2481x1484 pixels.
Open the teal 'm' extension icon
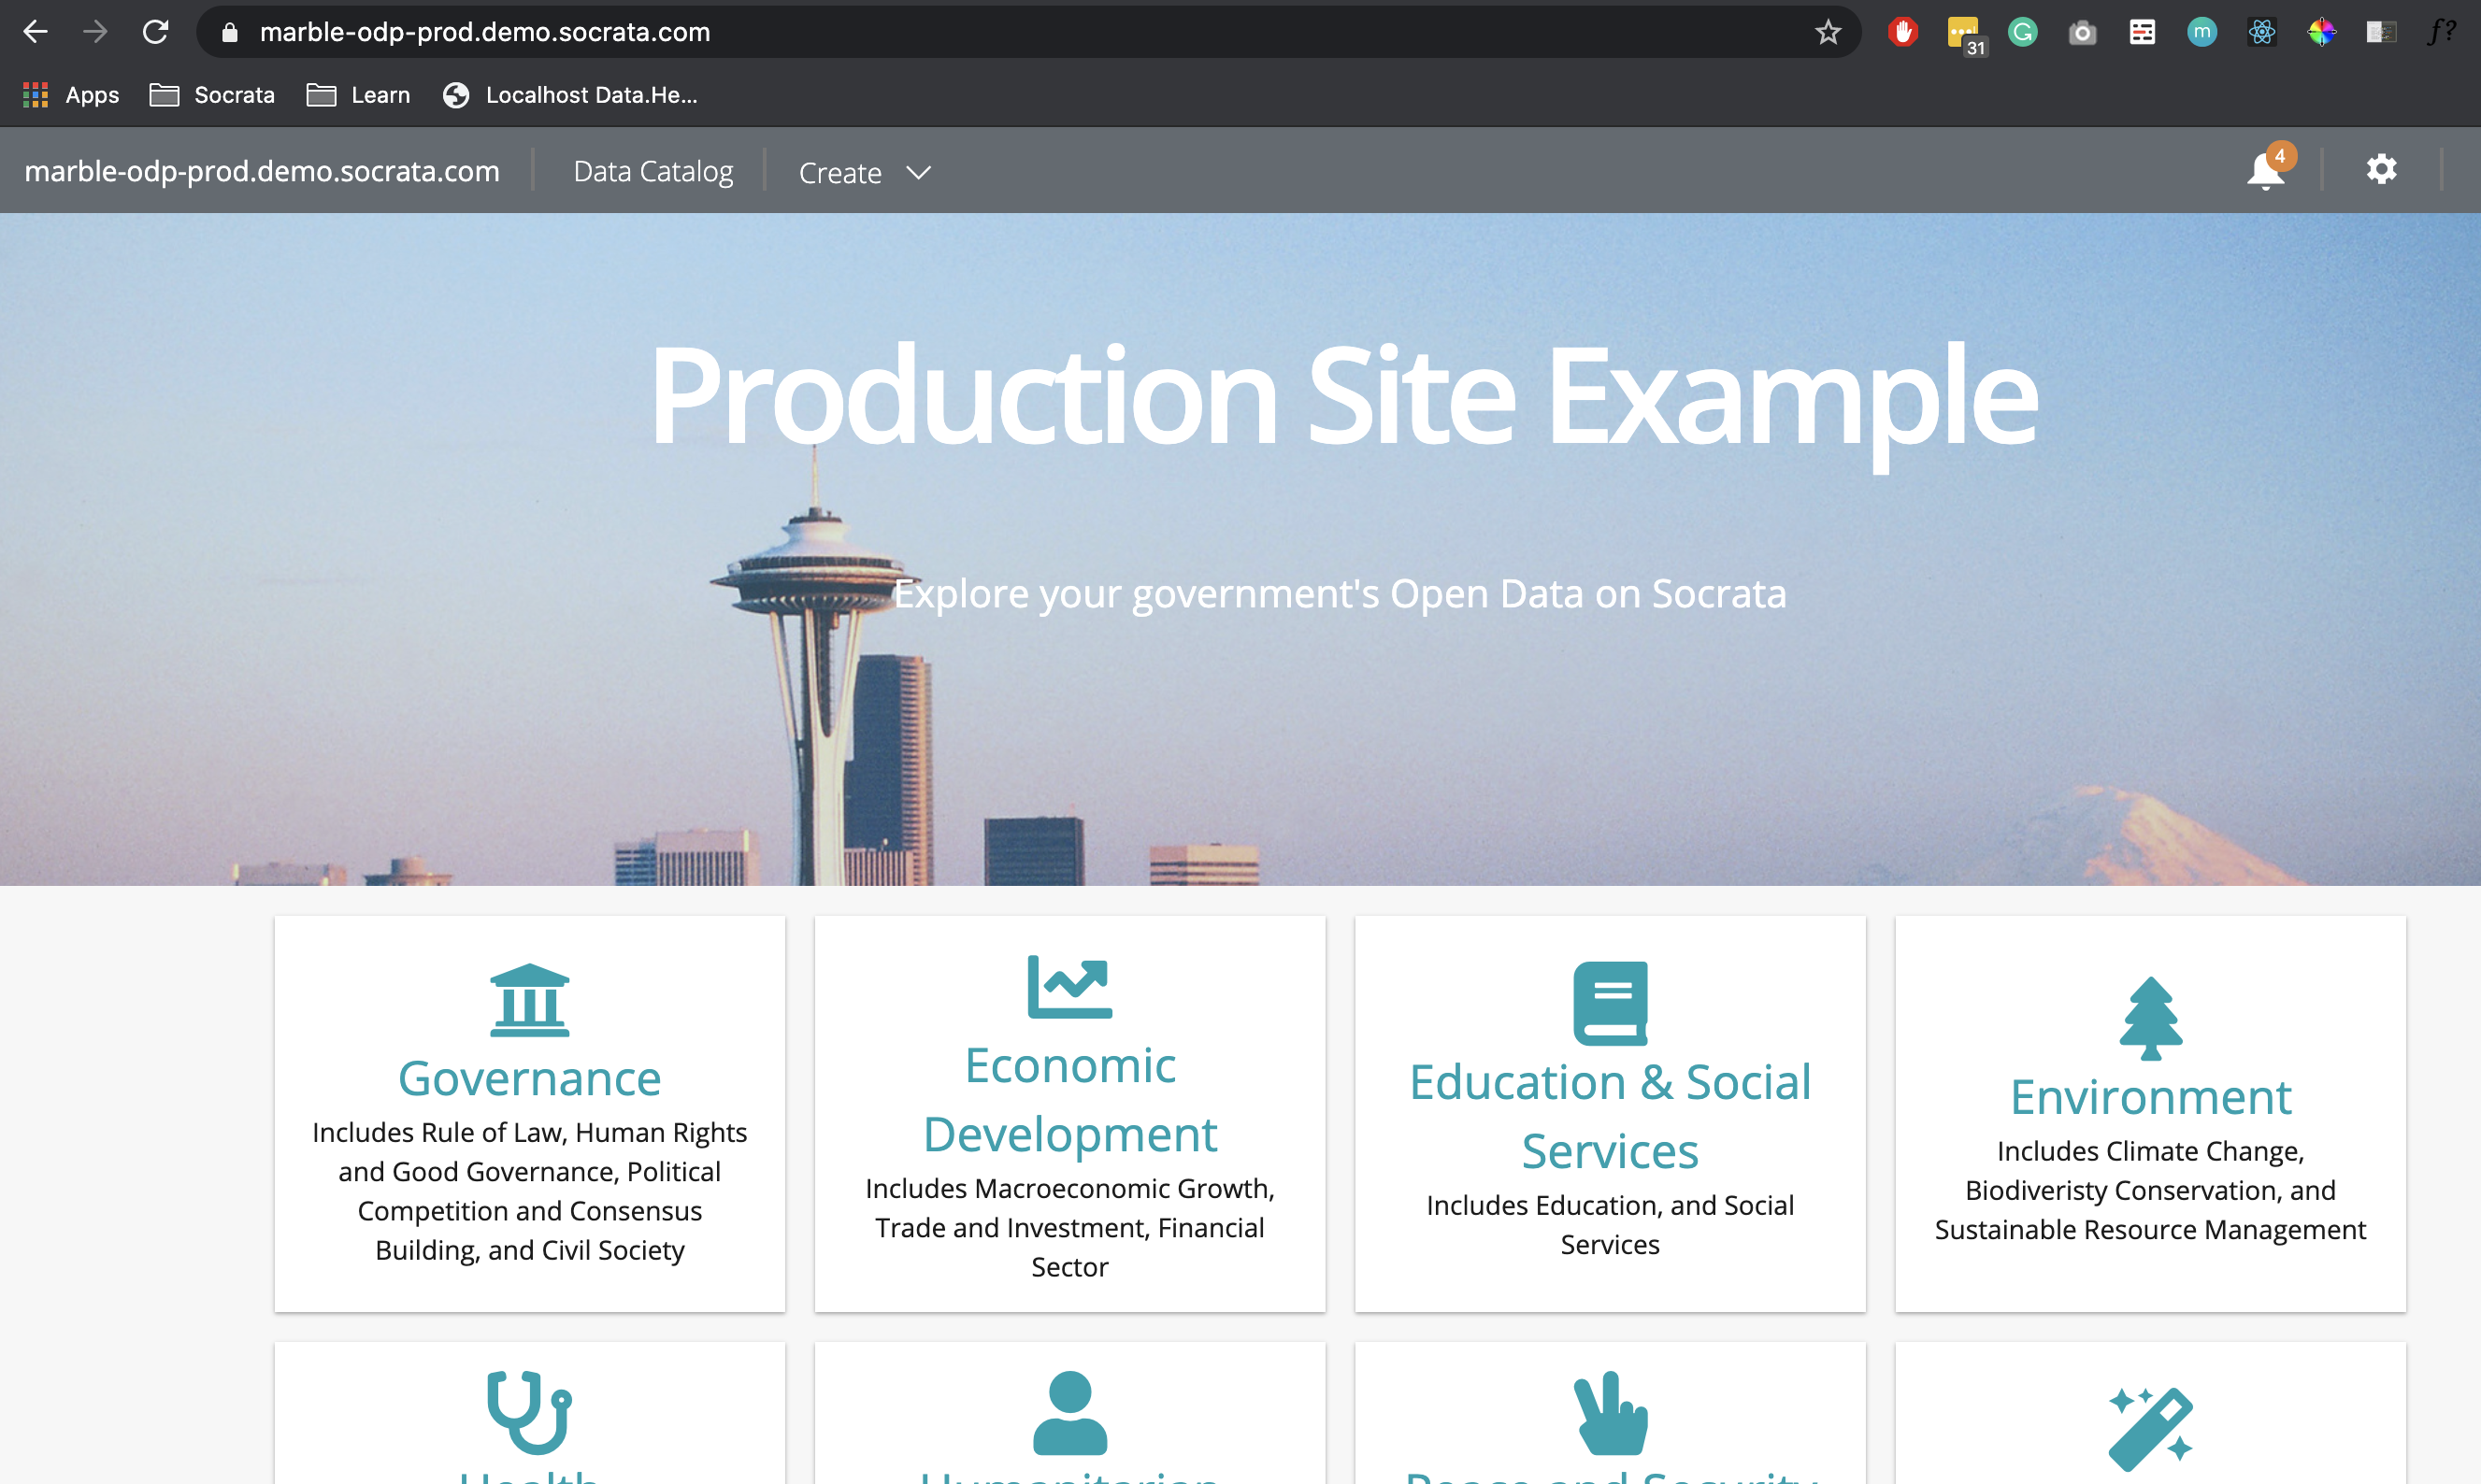(2202, 32)
